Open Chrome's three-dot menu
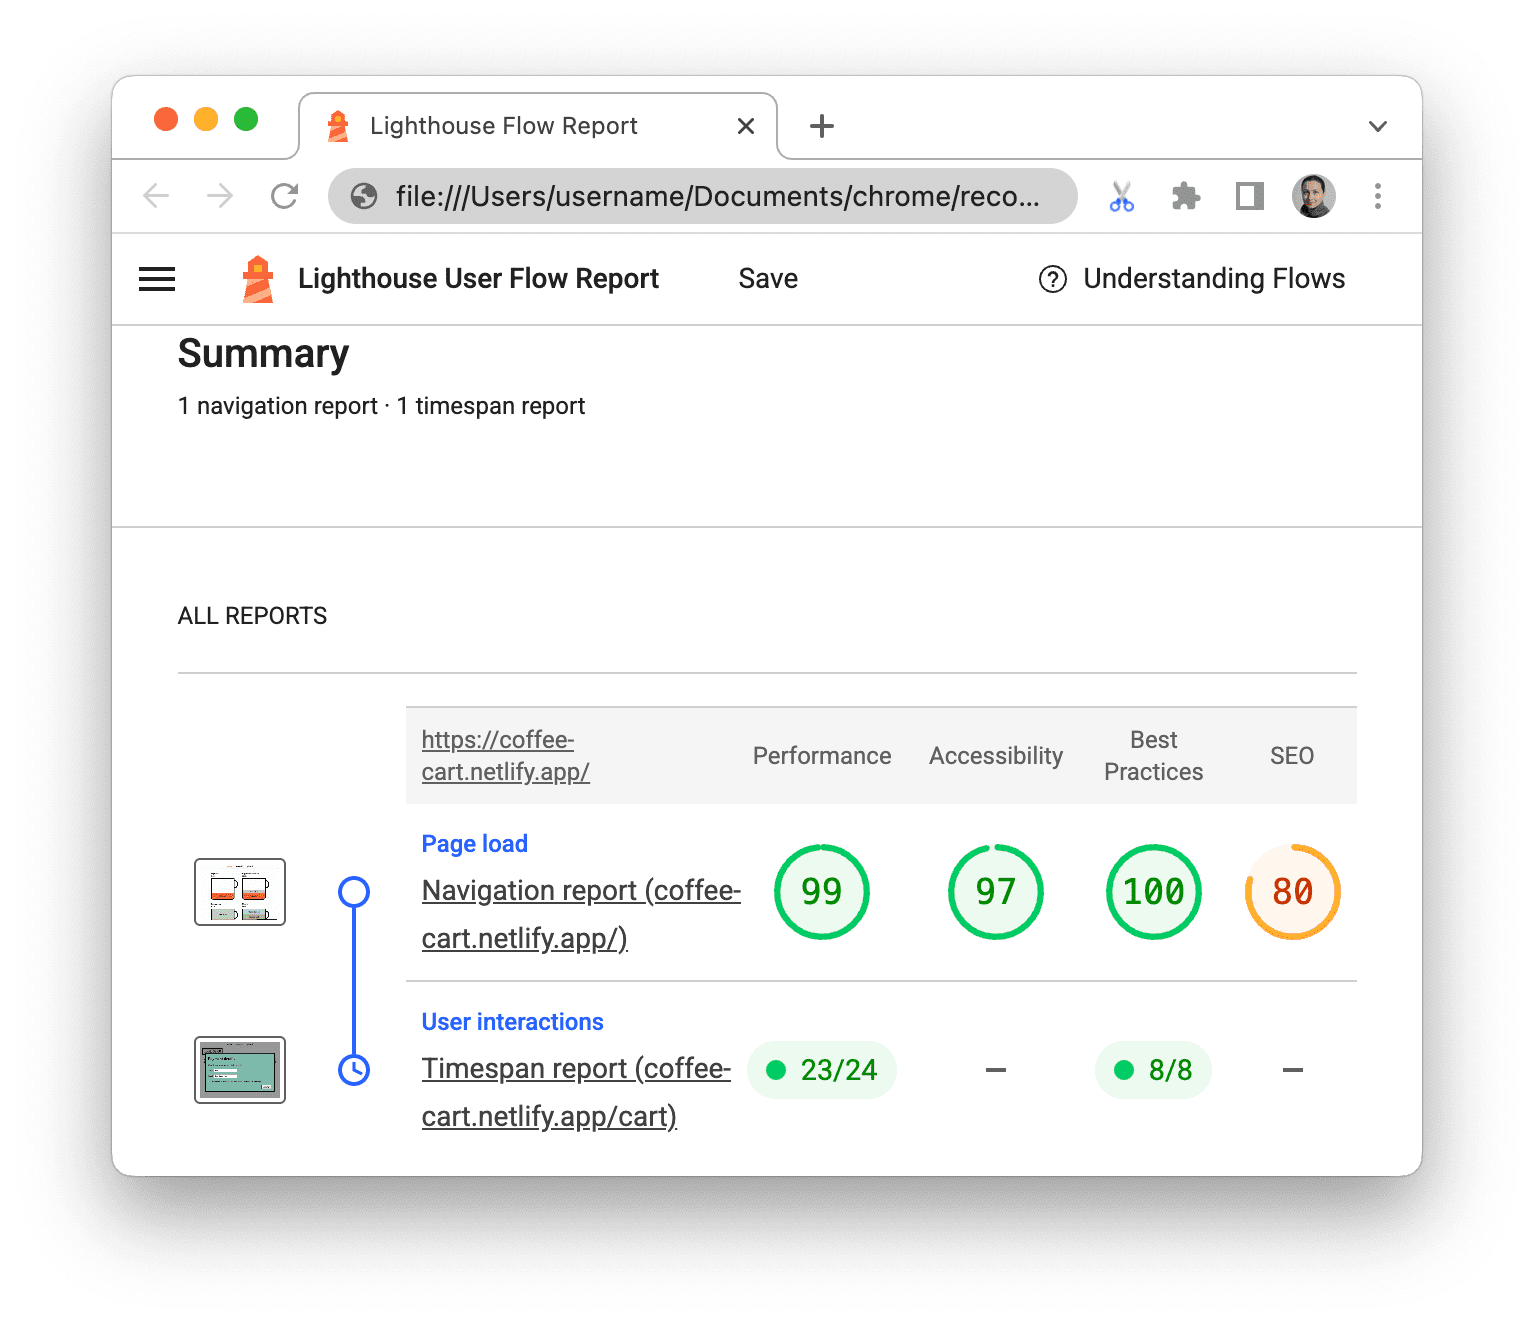Image resolution: width=1534 pixels, height=1324 pixels. (x=1378, y=196)
